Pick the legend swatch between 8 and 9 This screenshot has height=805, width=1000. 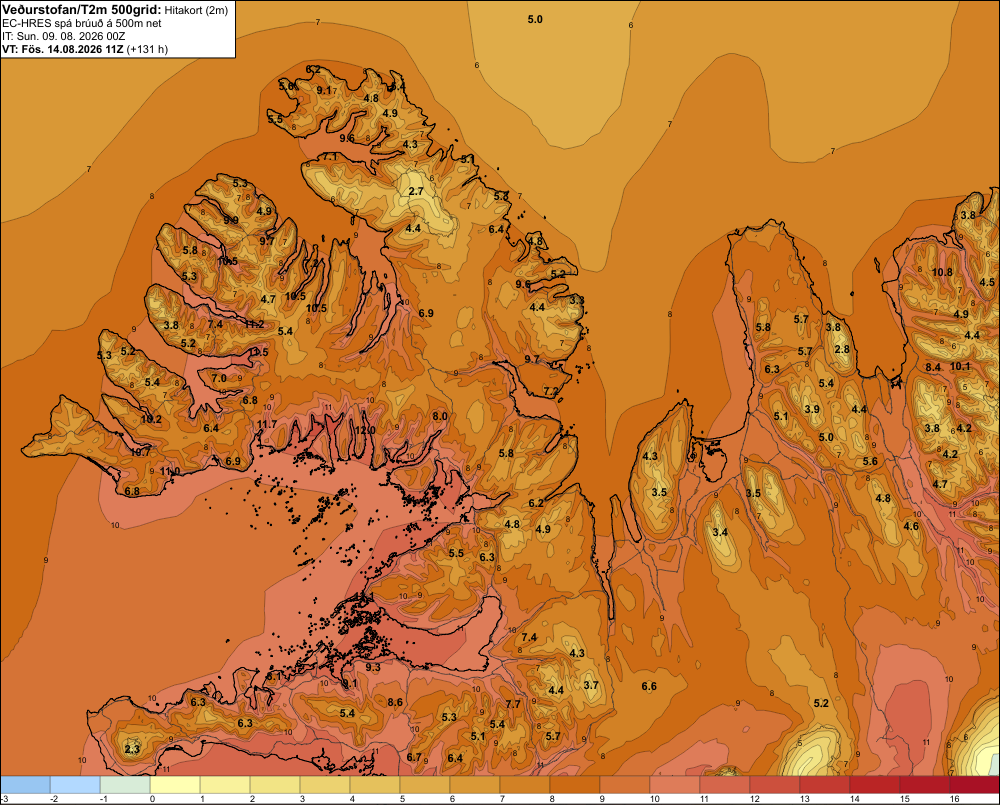(x=575, y=785)
